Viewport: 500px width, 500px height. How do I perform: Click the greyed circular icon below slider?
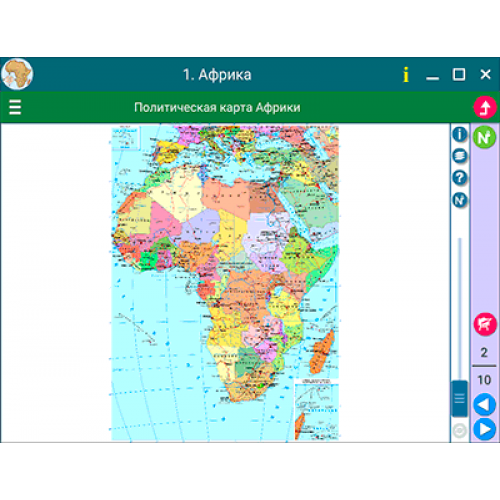(460, 431)
